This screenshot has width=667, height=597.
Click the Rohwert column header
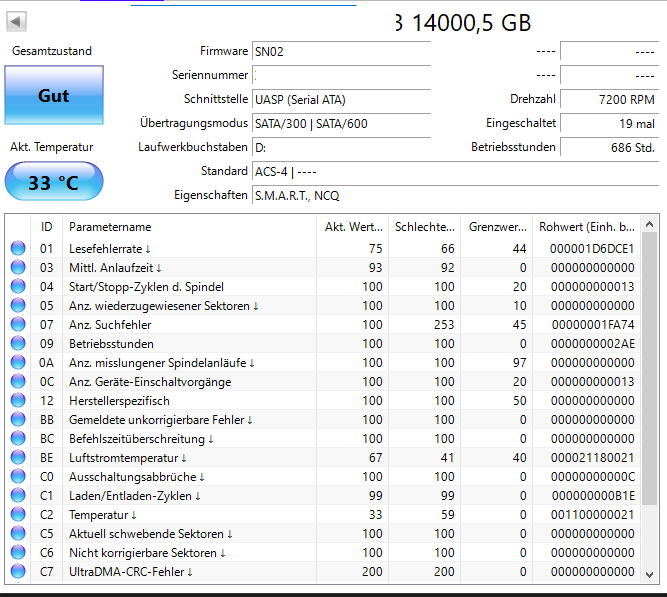(587, 227)
